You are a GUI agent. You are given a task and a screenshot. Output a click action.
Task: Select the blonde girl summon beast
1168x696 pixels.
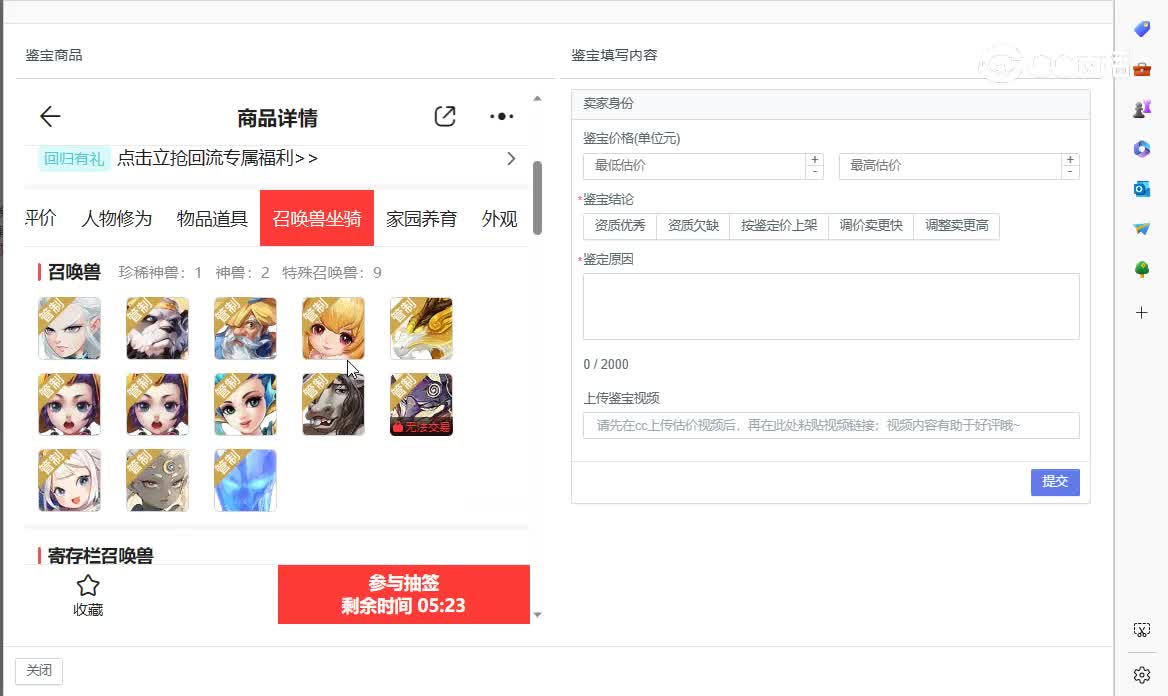[333, 329]
